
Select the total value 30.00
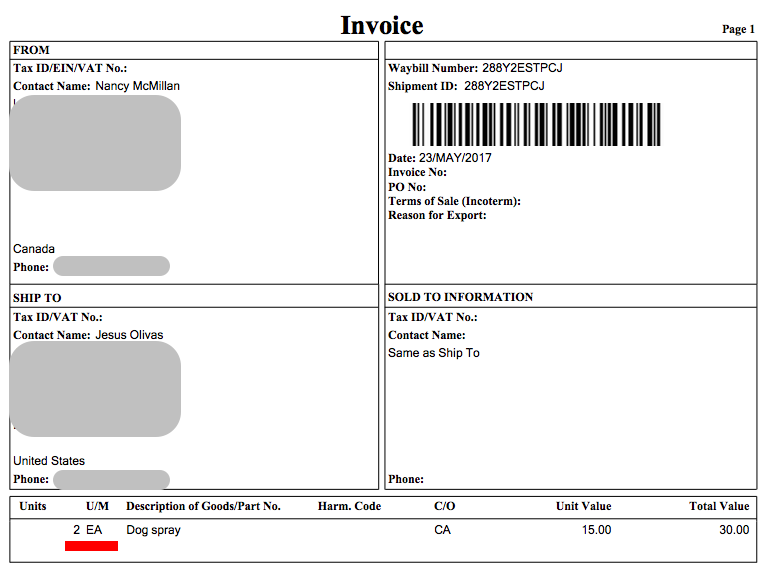click(x=734, y=530)
